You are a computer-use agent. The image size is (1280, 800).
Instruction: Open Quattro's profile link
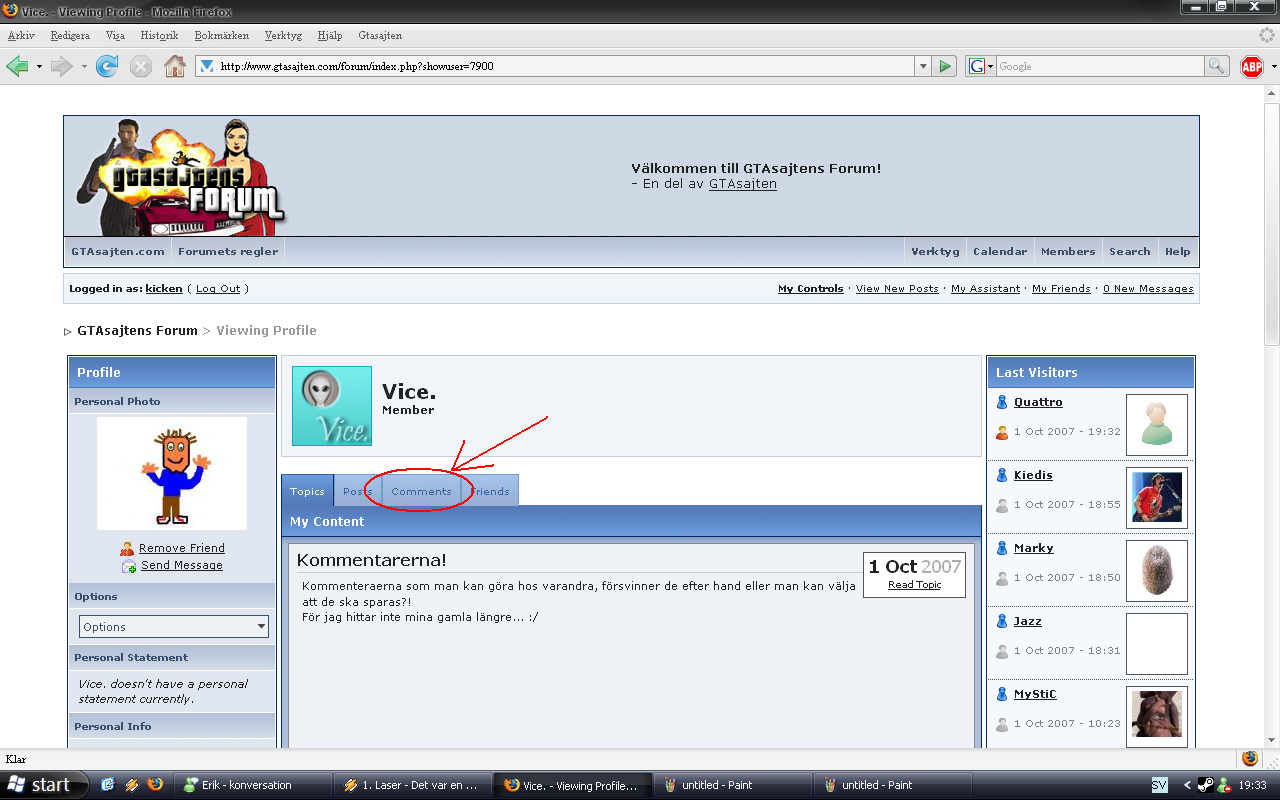coord(1038,402)
